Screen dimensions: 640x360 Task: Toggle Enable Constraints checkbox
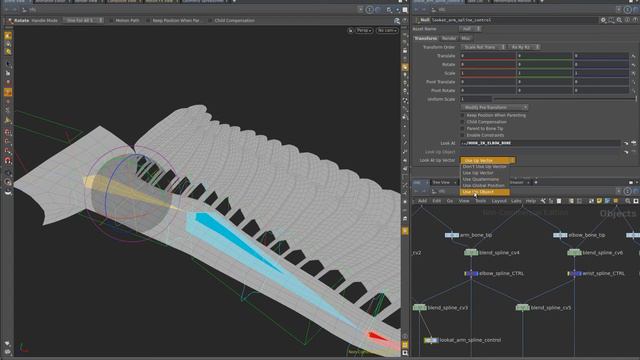tap(462, 135)
